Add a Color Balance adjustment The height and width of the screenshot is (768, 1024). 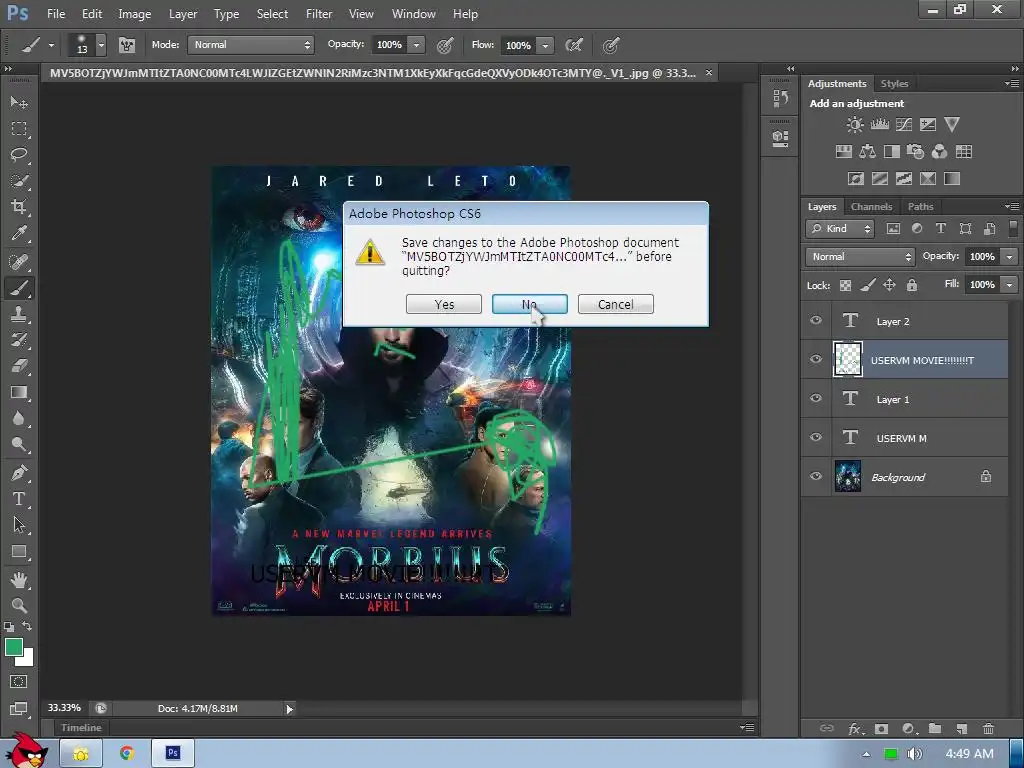tap(867, 152)
